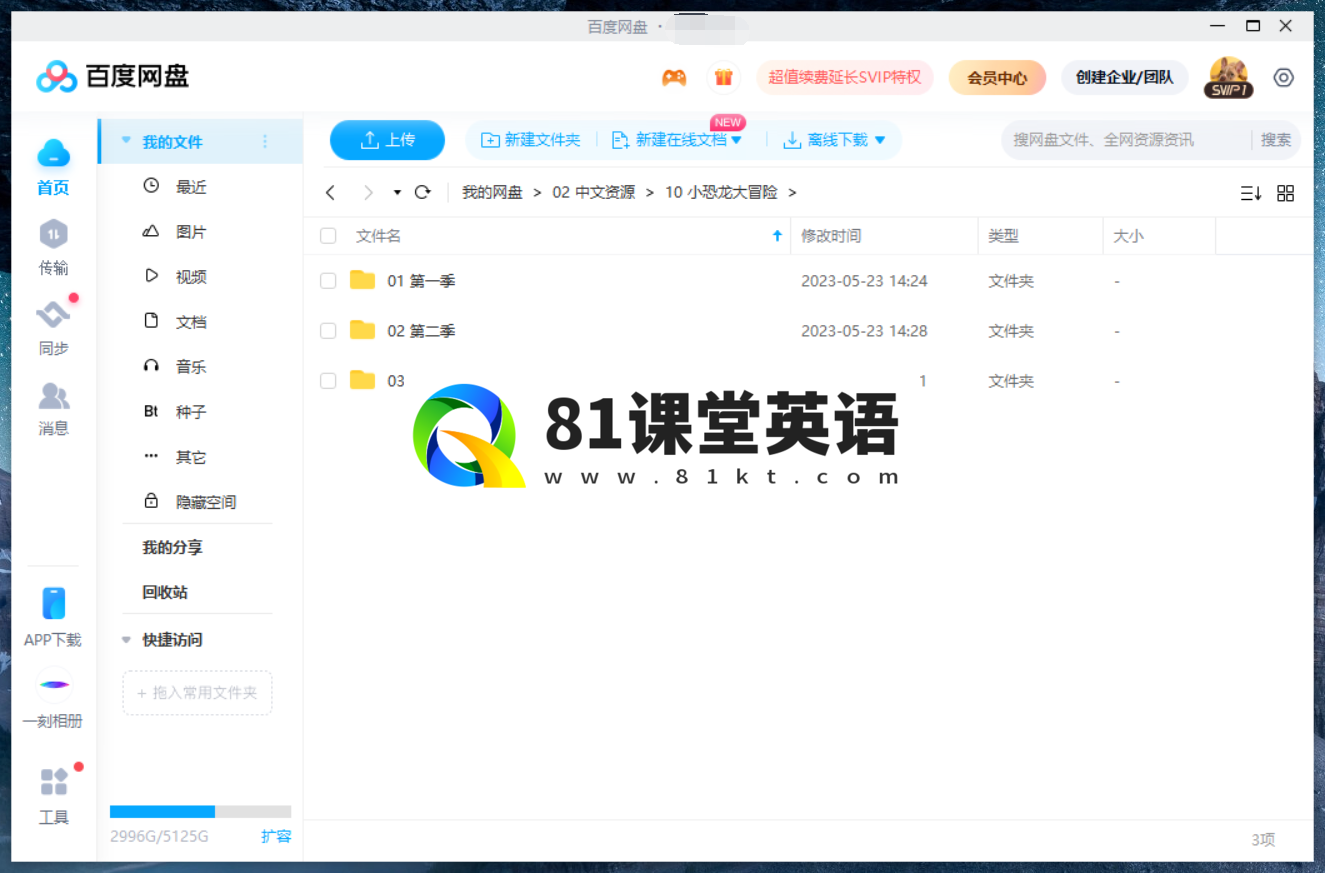Click the 新建文件夹 button

pyautogui.click(x=531, y=140)
